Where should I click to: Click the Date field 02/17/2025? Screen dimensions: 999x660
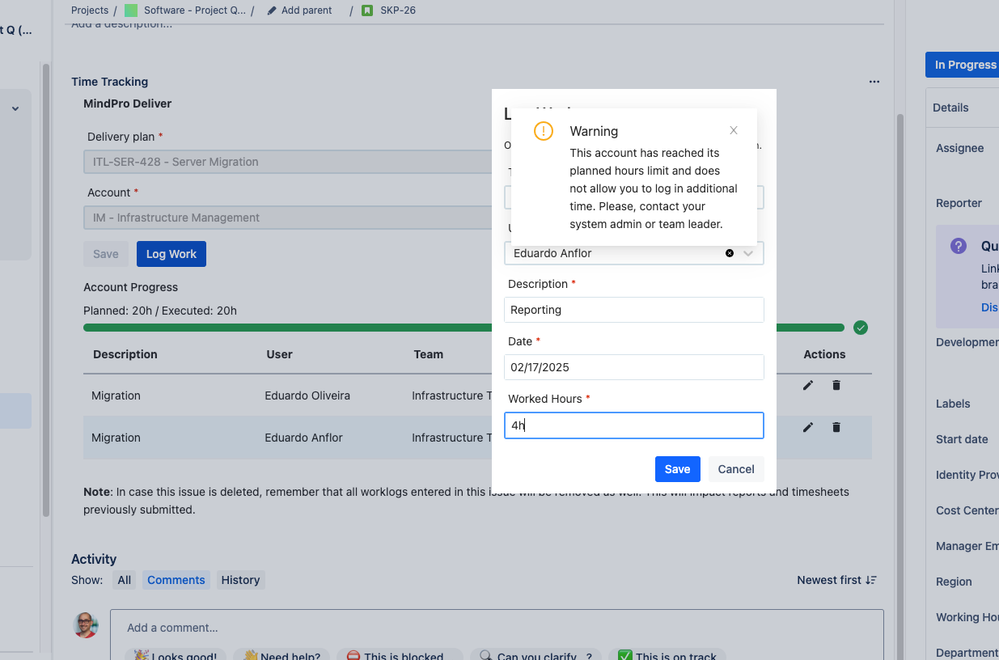pos(634,367)
